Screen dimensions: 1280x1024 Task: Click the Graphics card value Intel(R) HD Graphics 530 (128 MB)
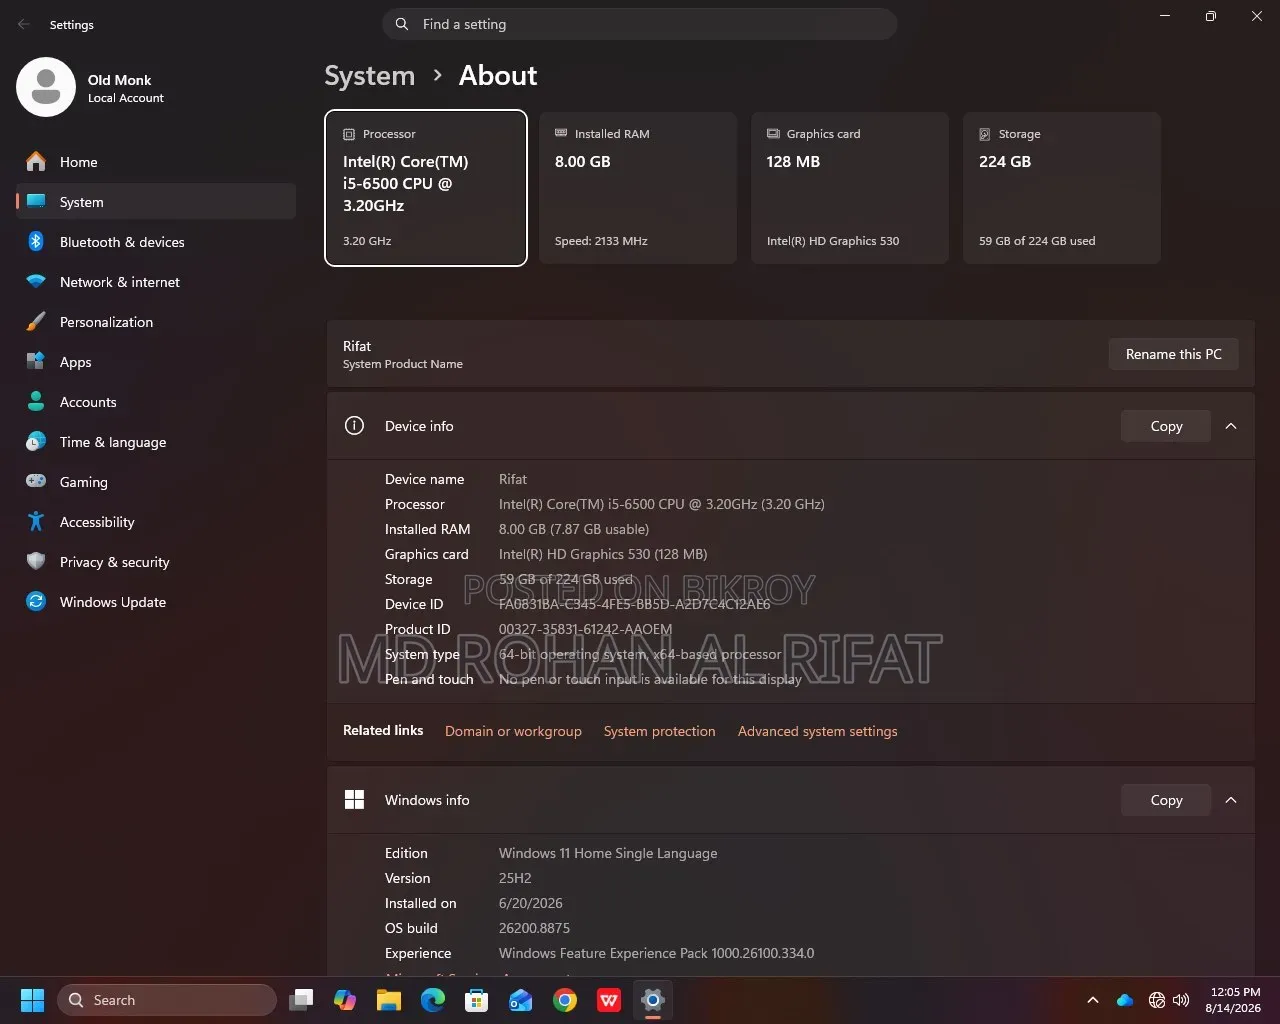603,554
